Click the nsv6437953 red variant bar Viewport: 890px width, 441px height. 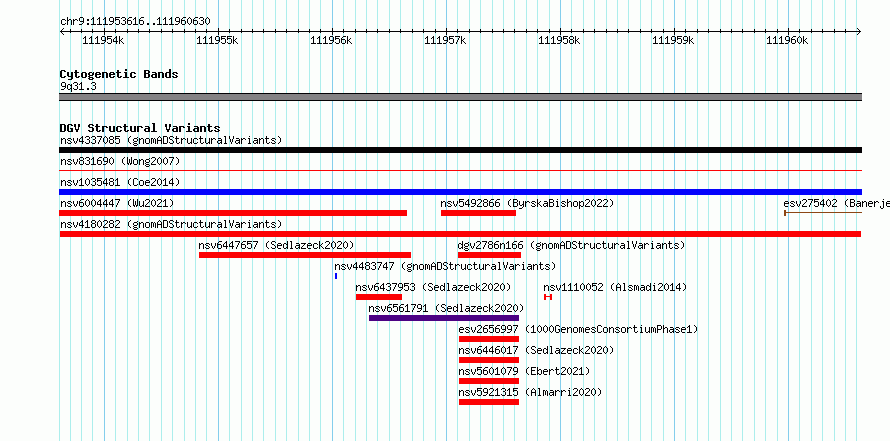tap(379, 297)
